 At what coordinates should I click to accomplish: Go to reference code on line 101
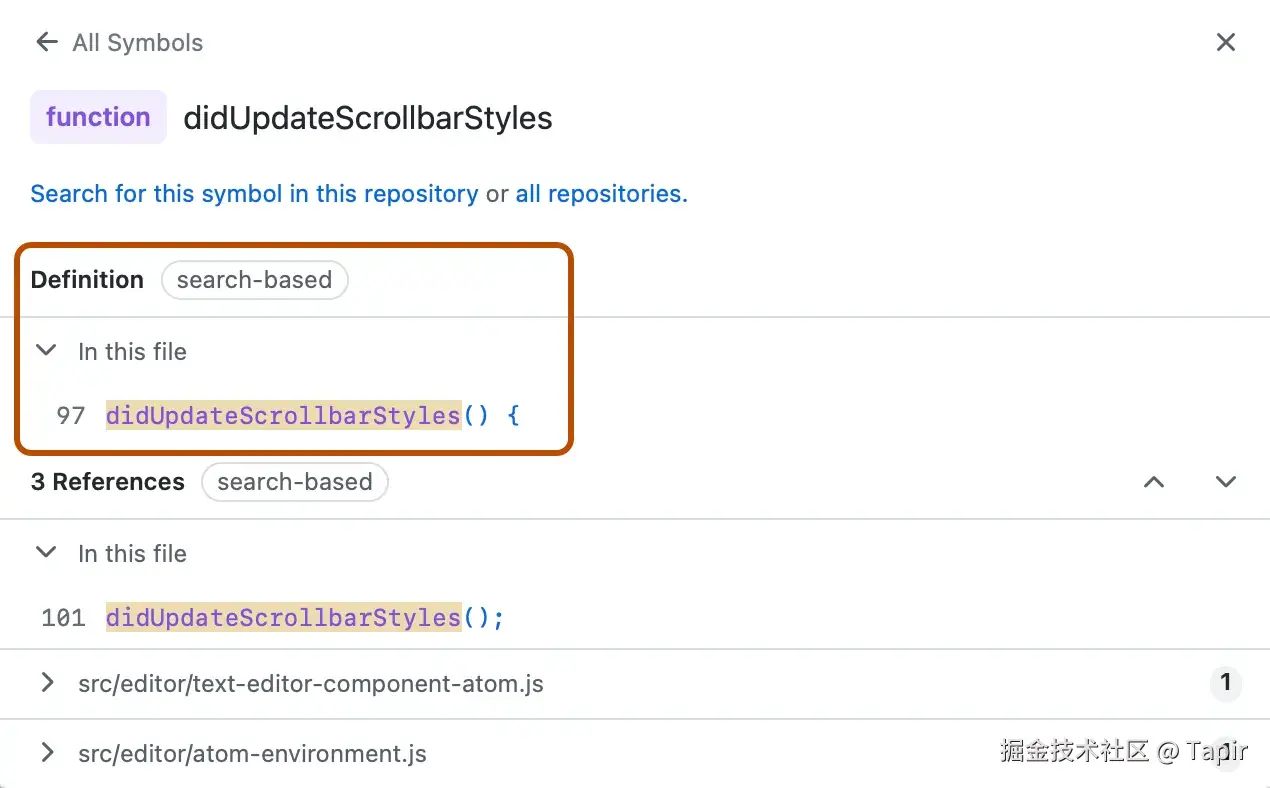[x=304, y=617]
